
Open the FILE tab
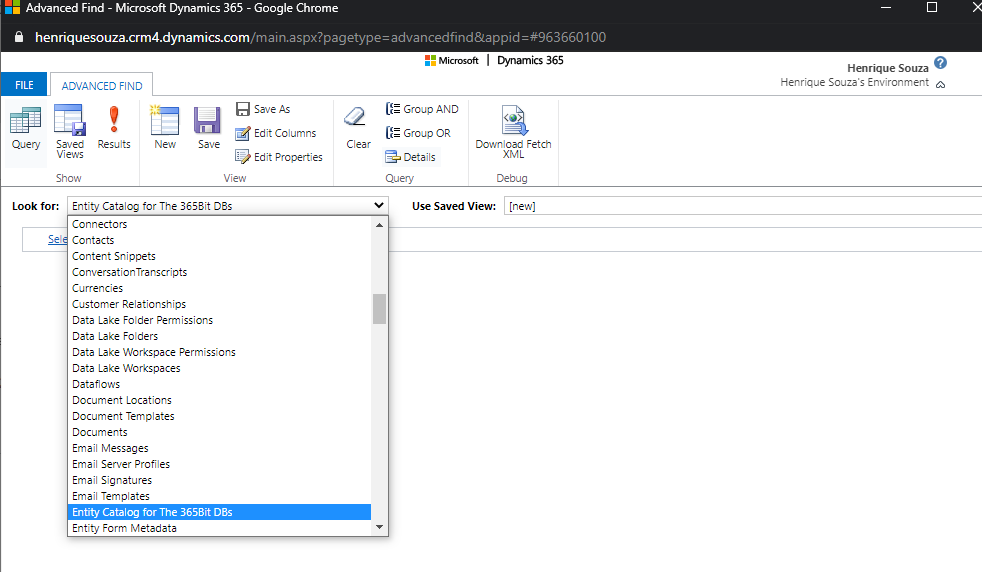[x=24, y=85]
